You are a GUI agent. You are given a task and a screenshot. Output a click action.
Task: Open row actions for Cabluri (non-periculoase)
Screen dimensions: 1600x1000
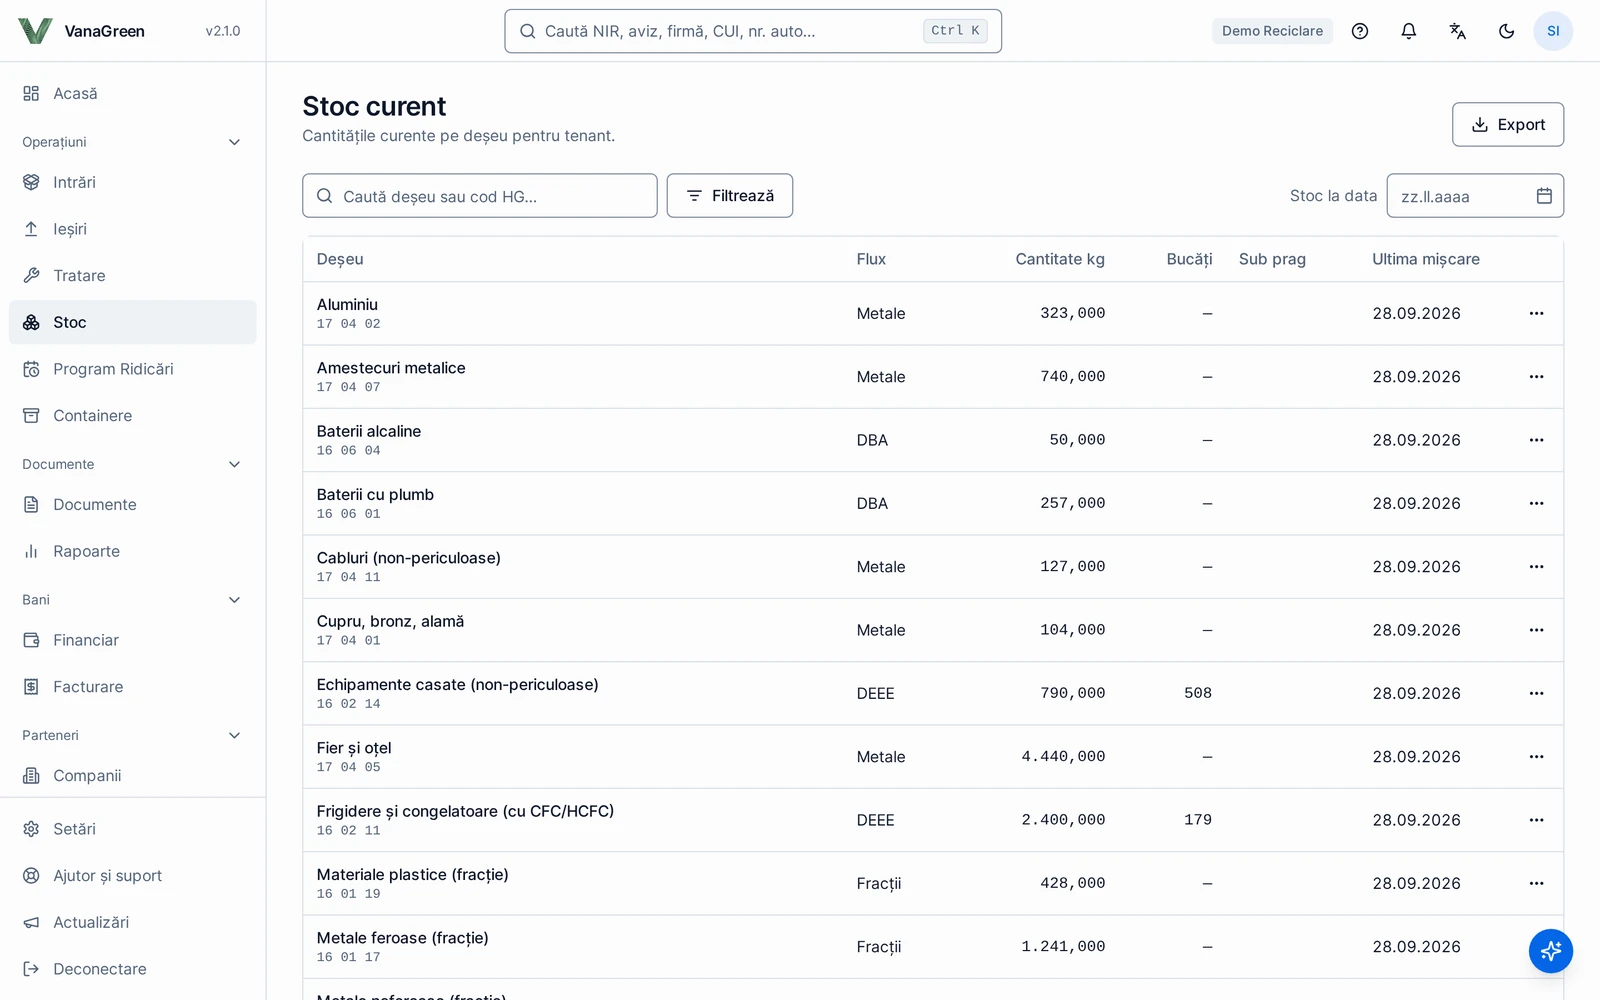tap(1536, 567)
